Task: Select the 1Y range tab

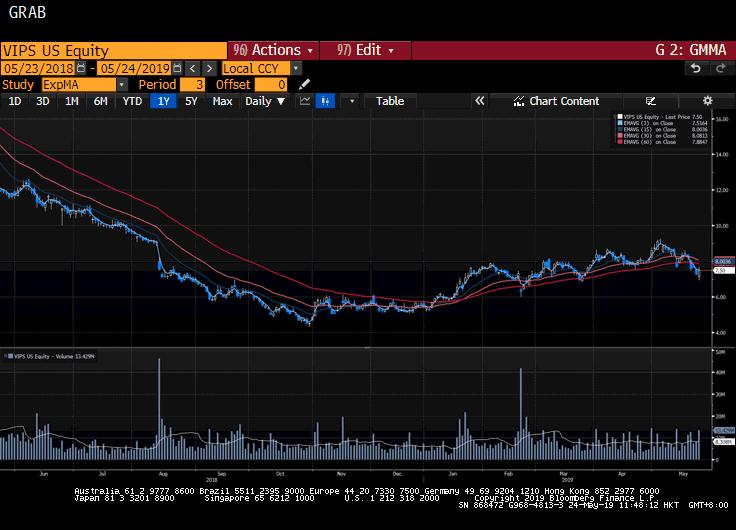Action: tap(163, 101)
